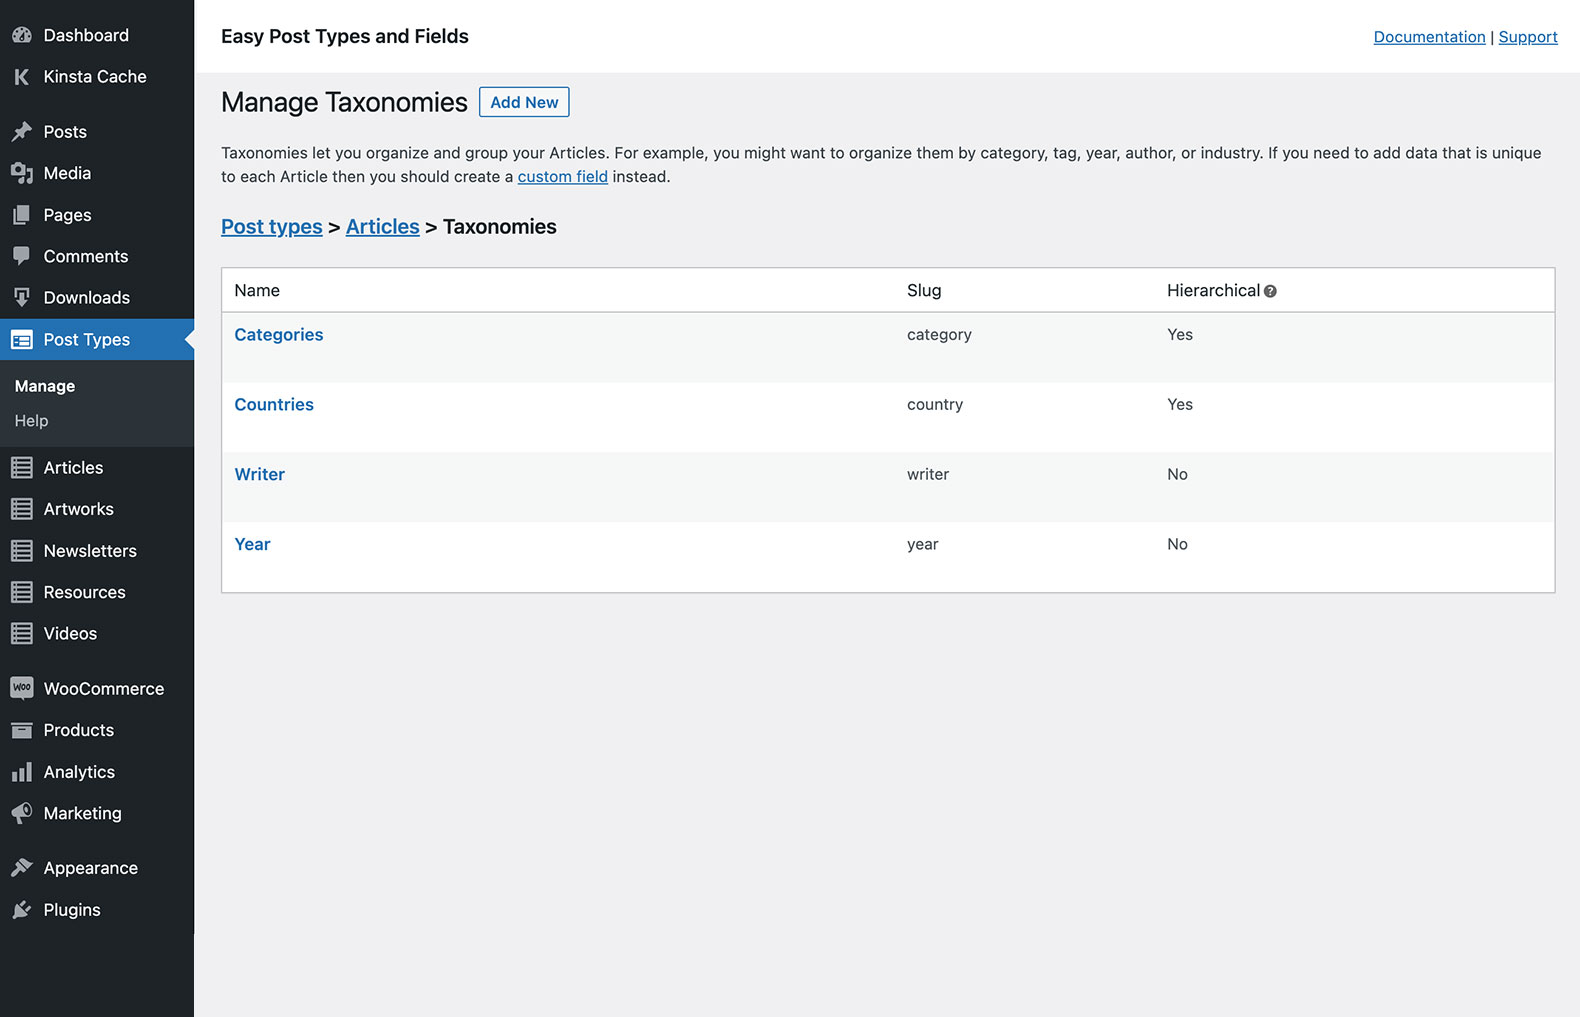Screen dimensions: 1580x1017
Task: Click the Dashboard gauge icon
Action: pos(21,35)
